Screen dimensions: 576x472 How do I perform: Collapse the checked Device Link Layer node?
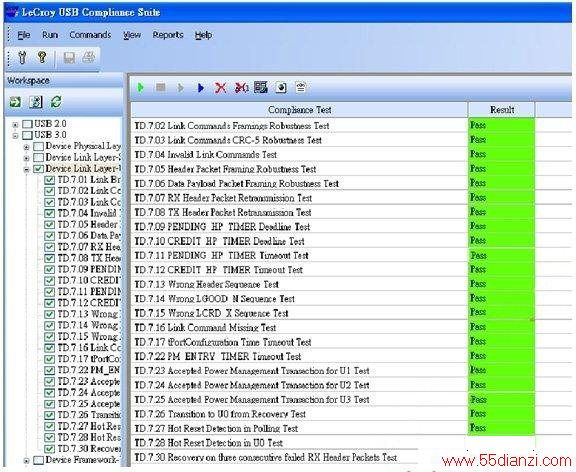[x=26, y=169]
